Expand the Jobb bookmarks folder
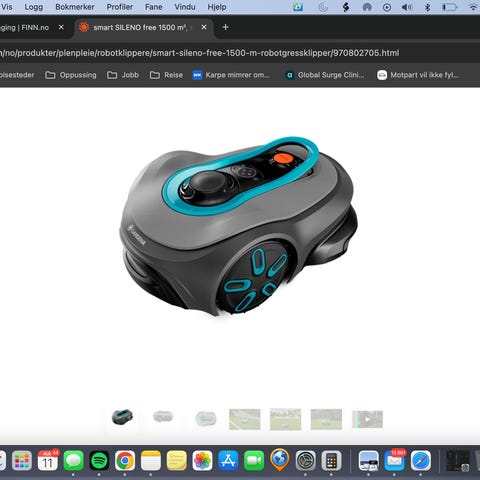Viewport: 480px width, 480px height. point(123,75)
